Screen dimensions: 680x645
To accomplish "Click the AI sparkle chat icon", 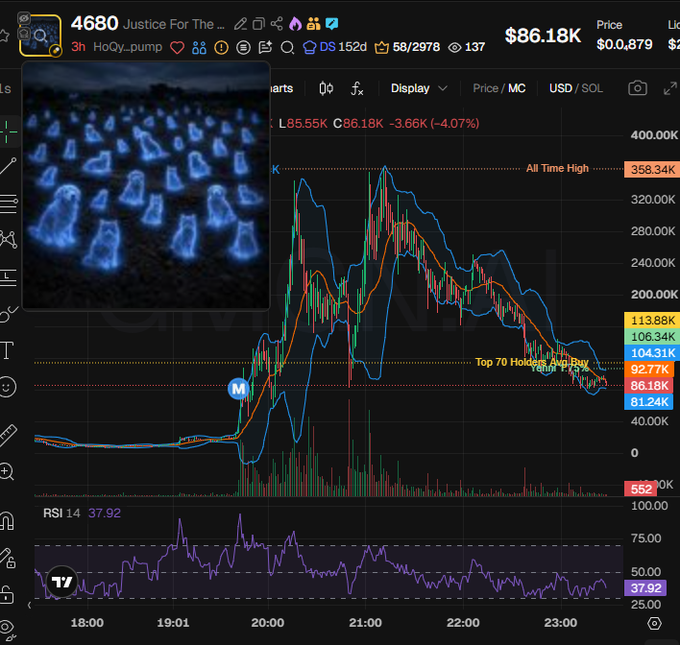I will coord(265,47).
